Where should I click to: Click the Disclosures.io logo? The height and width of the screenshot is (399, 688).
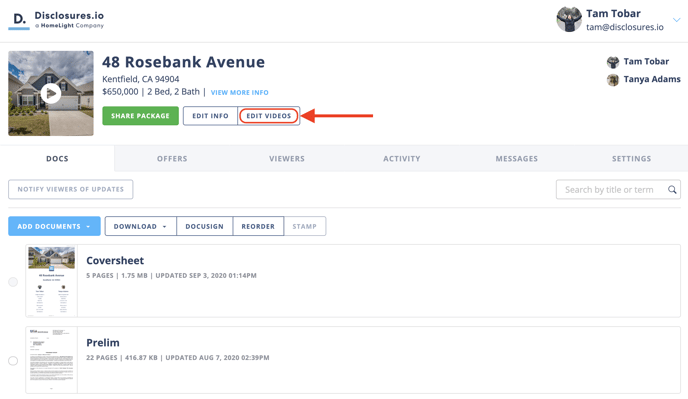[x=56, y=20]
